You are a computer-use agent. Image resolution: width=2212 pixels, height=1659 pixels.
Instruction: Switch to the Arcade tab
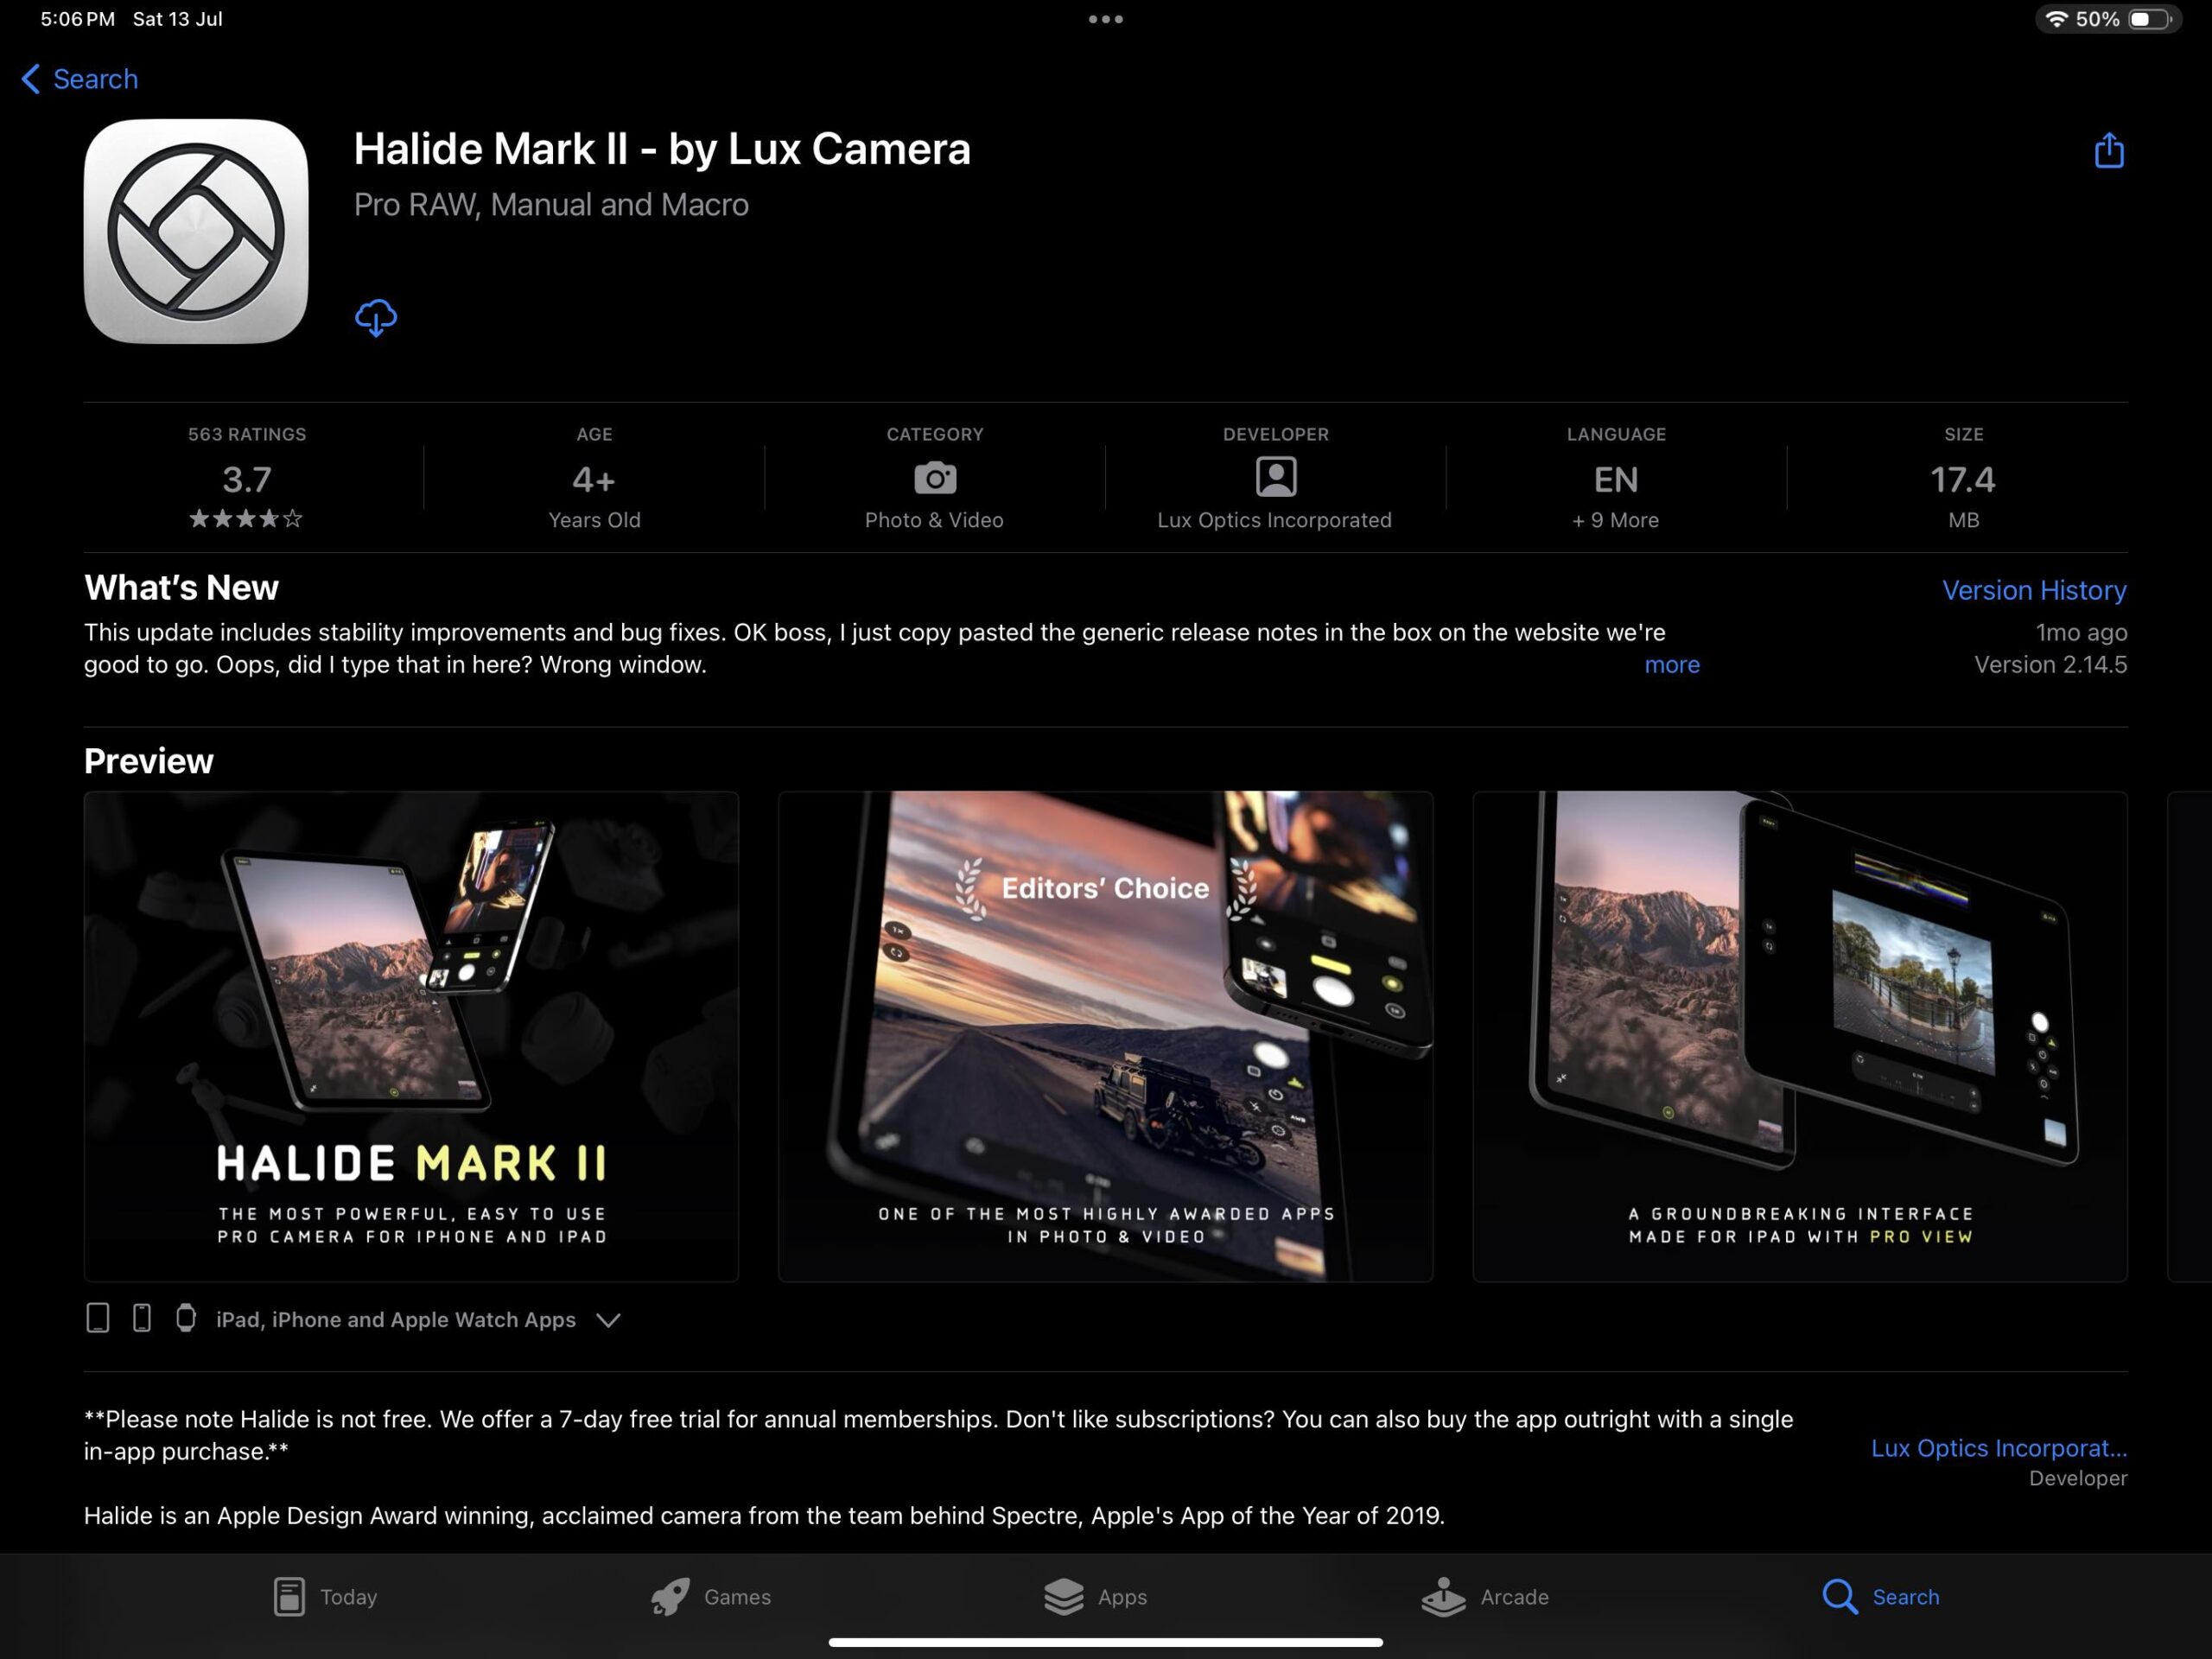point(1485,1596)
